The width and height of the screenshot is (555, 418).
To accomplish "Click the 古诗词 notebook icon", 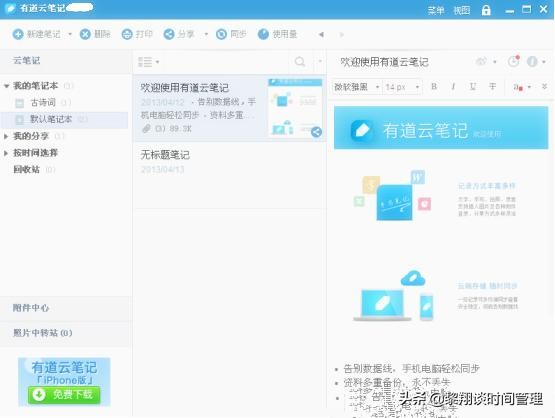I will point(19,103).
